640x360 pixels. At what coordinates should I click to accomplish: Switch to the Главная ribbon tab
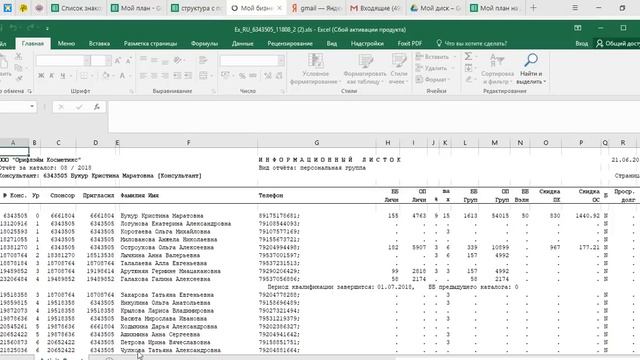[33, 43]
